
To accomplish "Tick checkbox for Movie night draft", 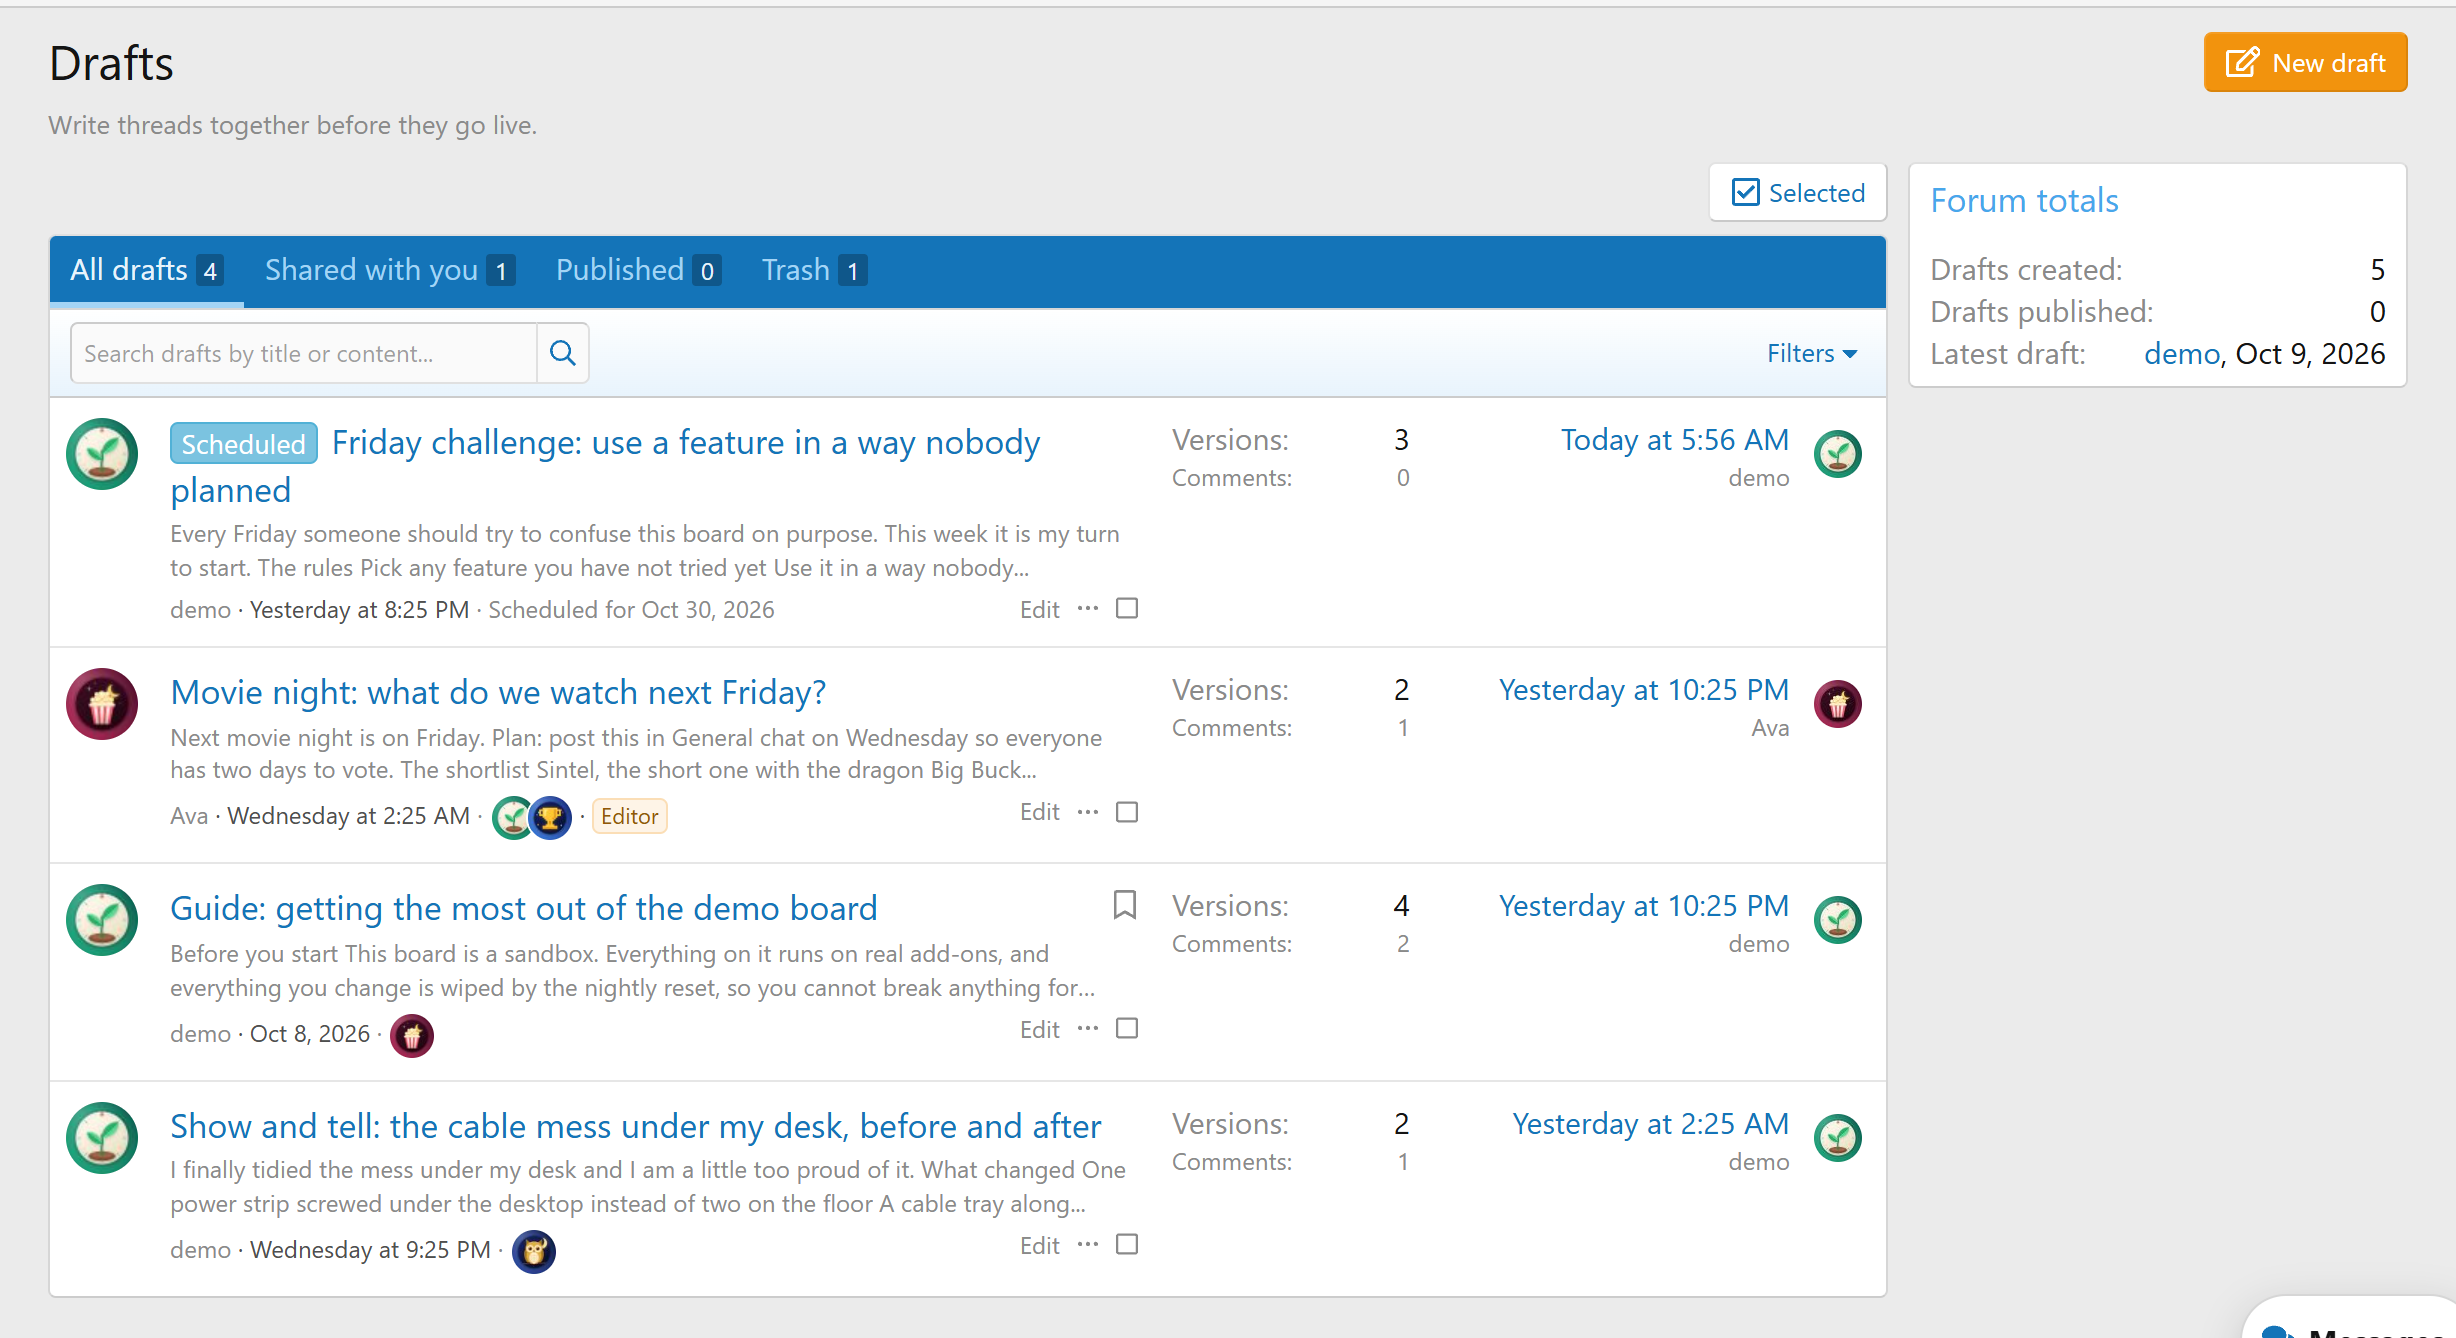I will (1127, 812).
